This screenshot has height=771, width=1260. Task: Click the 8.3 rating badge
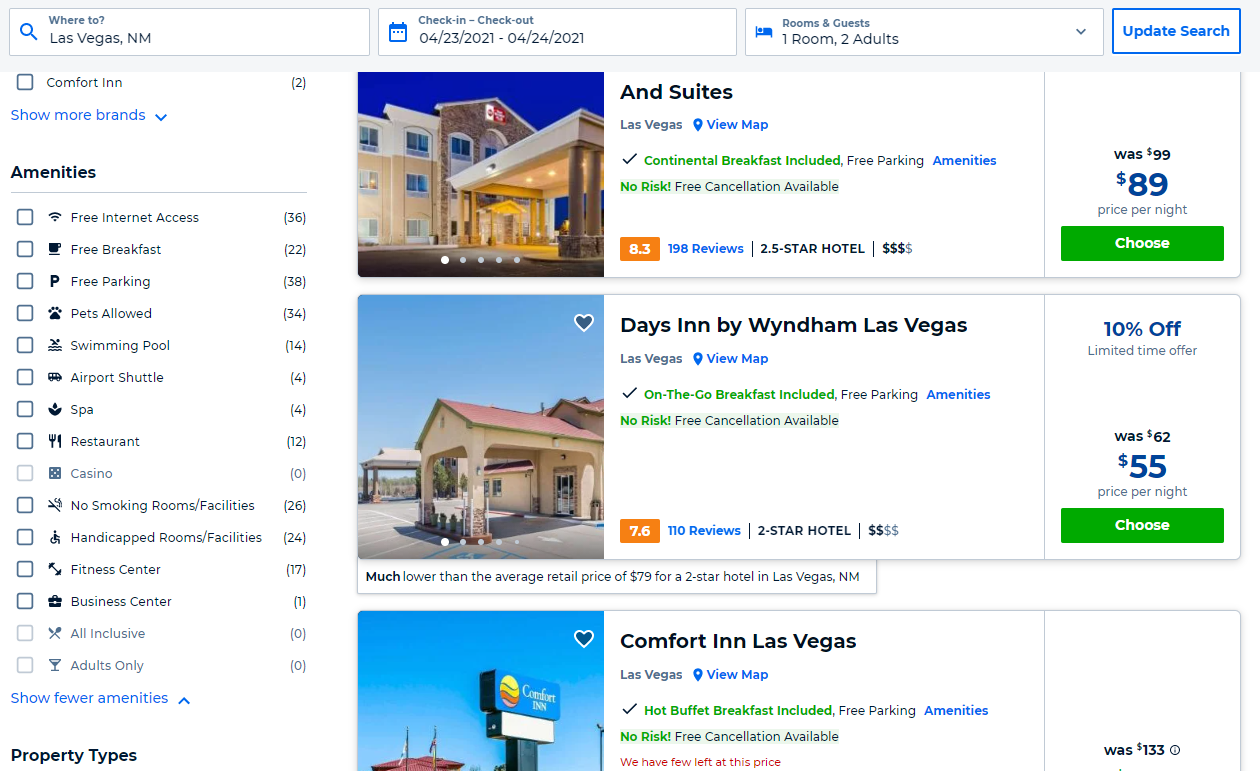(640, 249)
